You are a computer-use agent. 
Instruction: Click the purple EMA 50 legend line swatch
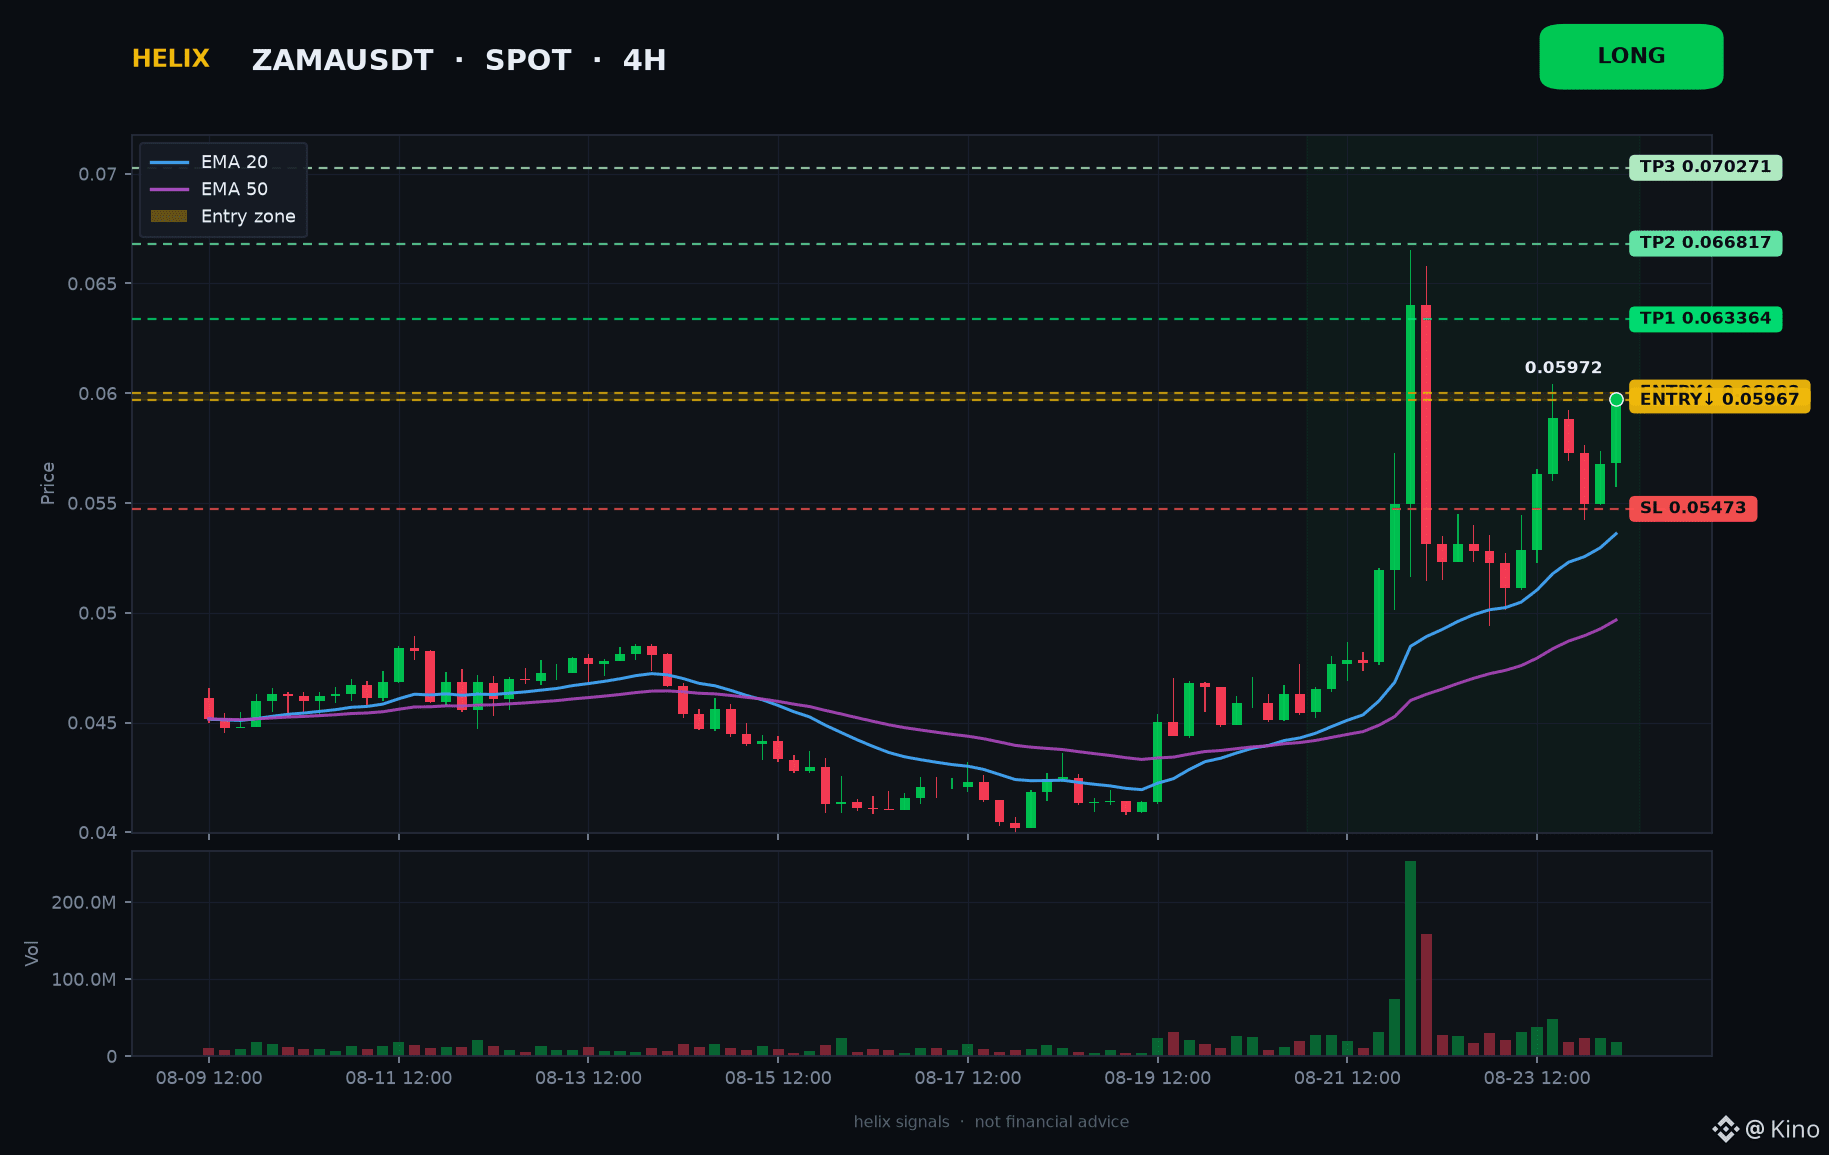[169, 189]
